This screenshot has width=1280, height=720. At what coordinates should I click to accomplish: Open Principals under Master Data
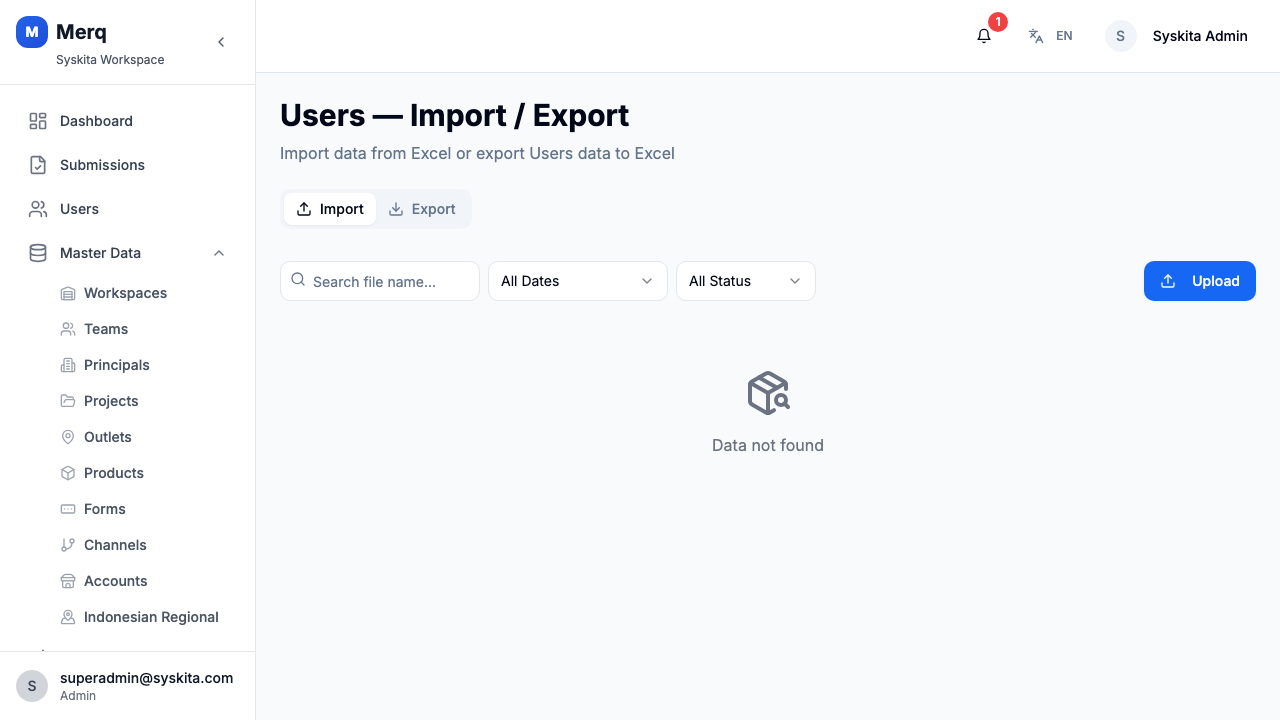(x=144, y=365)
